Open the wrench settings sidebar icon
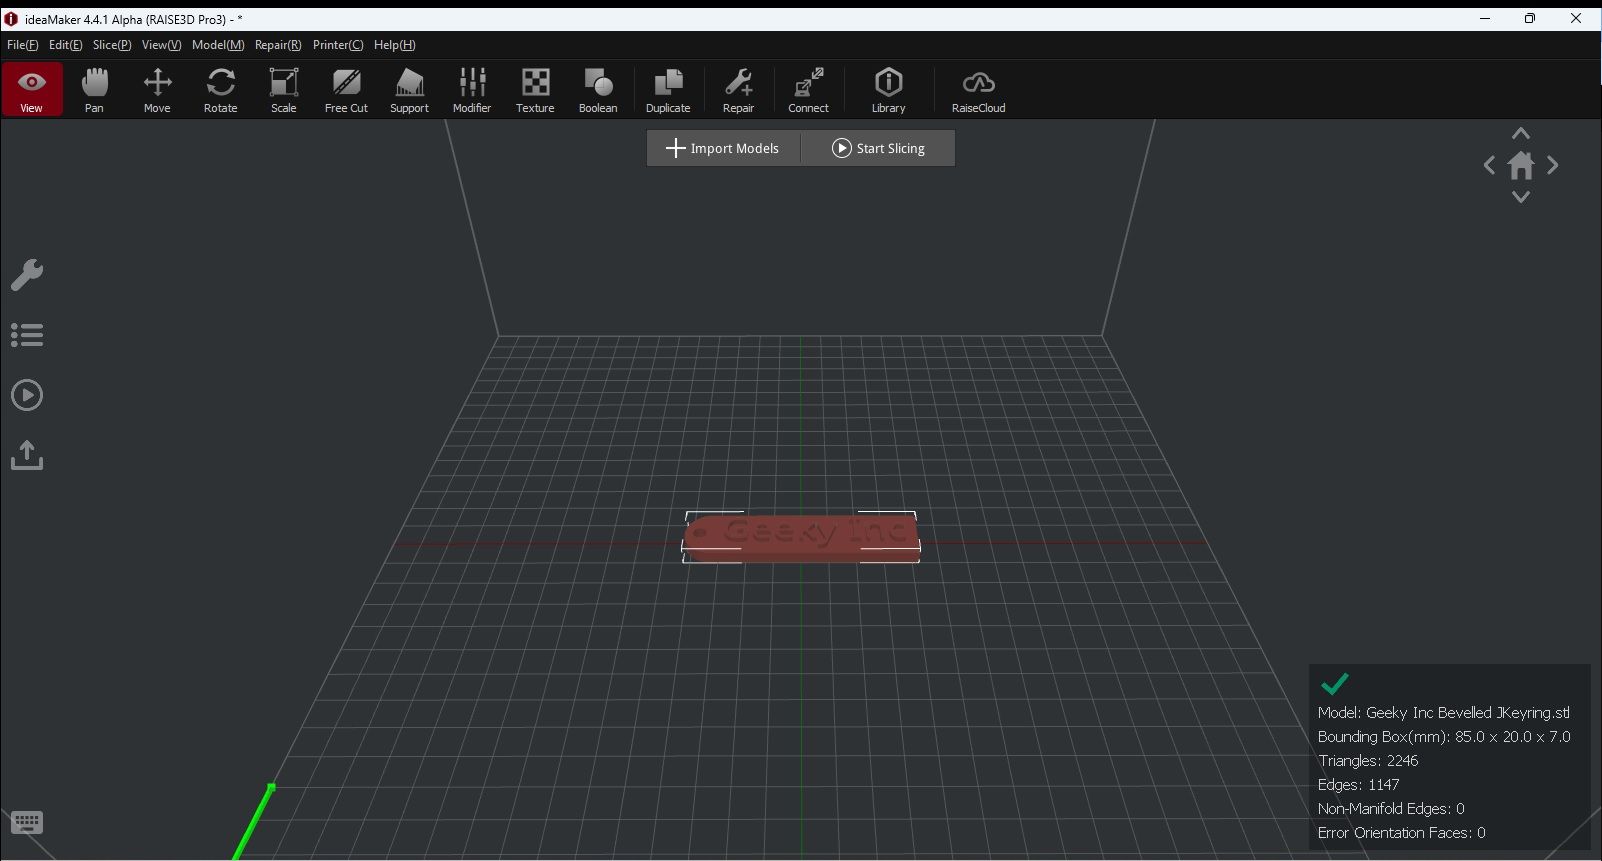This screenshot has height=861, width=1602. [27, 275]
